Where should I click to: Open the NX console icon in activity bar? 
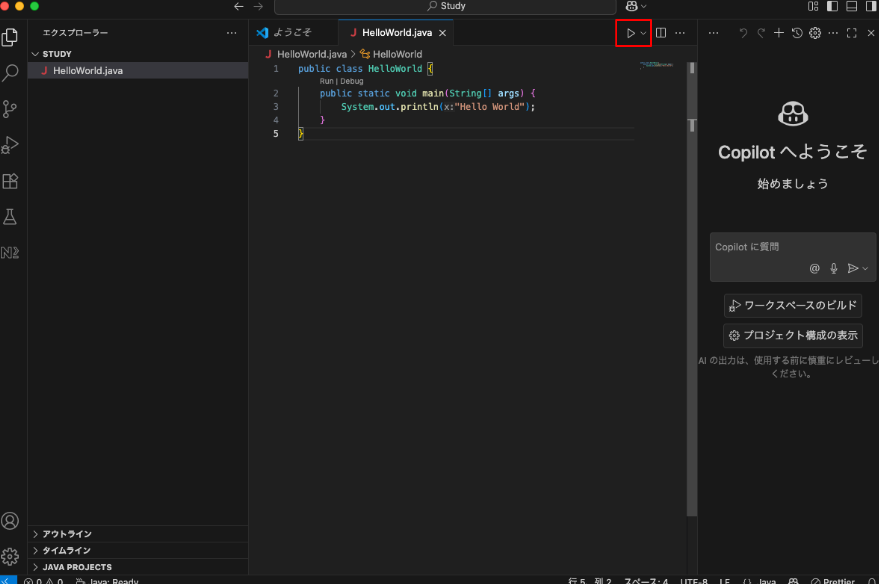(10, 253)
